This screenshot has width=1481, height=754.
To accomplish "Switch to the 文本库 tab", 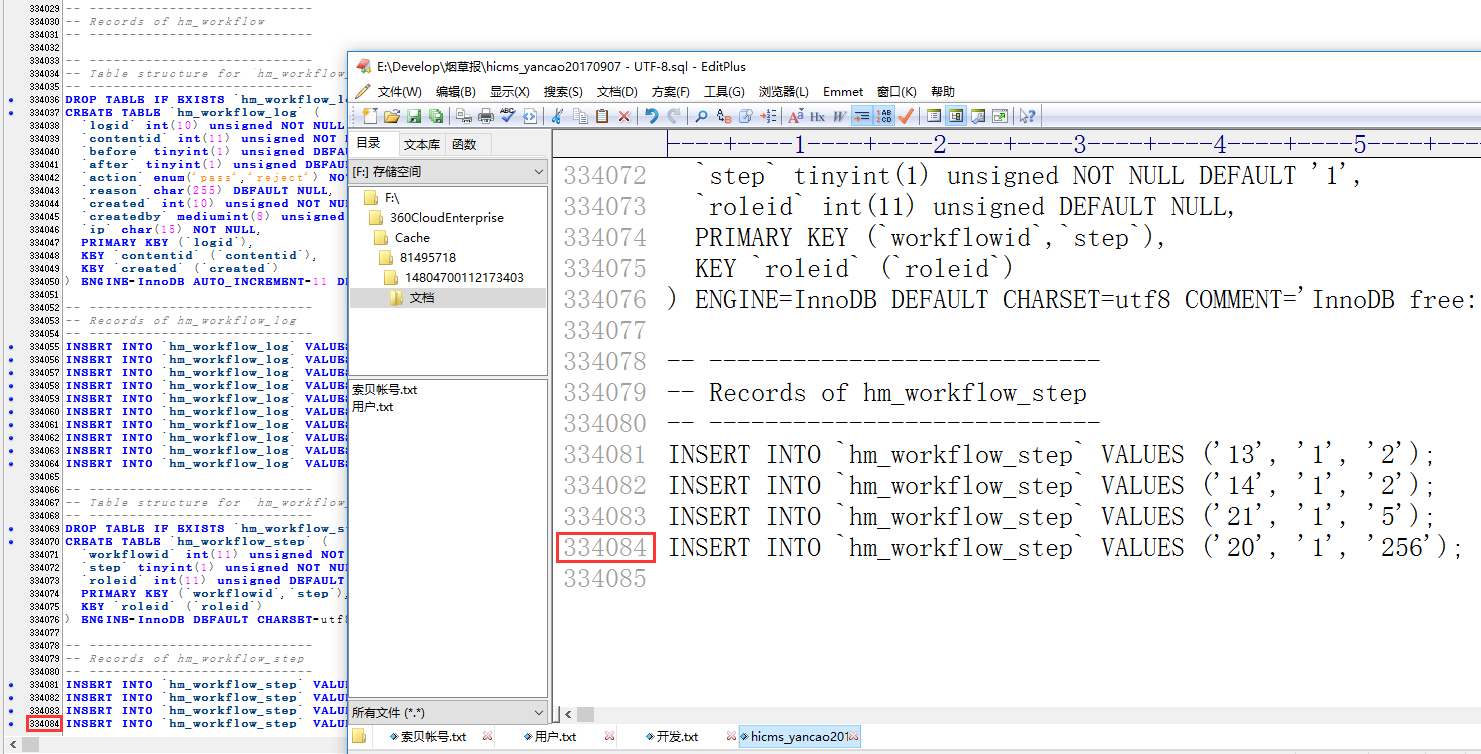I will (x=421, y=145).
